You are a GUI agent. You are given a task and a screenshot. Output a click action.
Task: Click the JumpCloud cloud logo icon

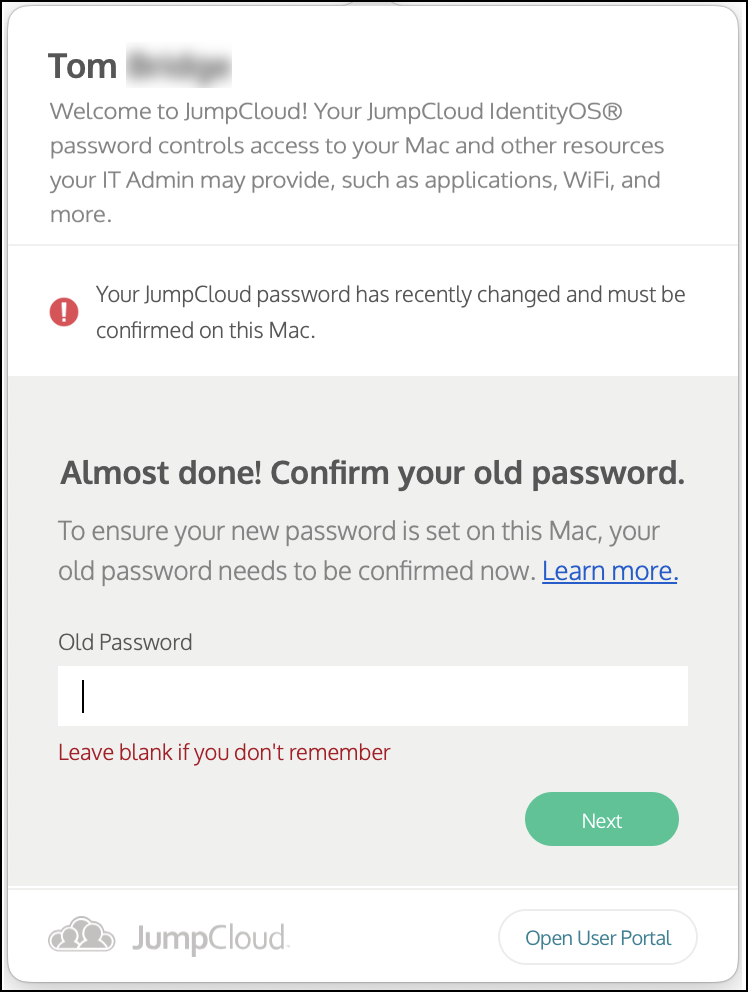82,936
